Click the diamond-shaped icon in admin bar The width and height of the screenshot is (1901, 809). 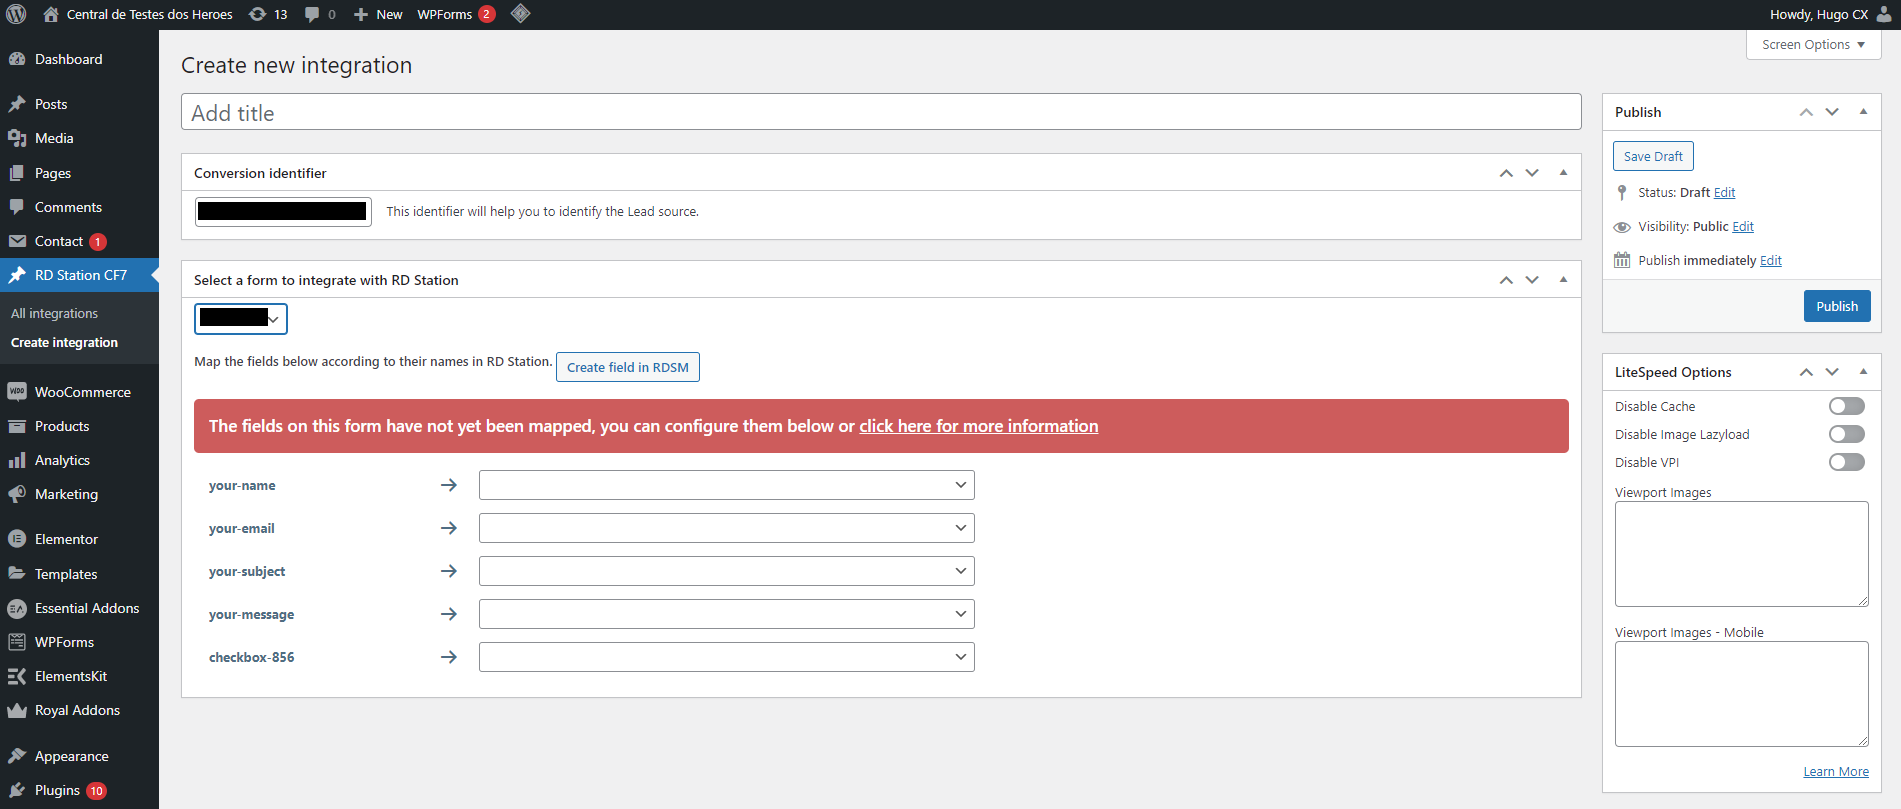click(520, 14)
